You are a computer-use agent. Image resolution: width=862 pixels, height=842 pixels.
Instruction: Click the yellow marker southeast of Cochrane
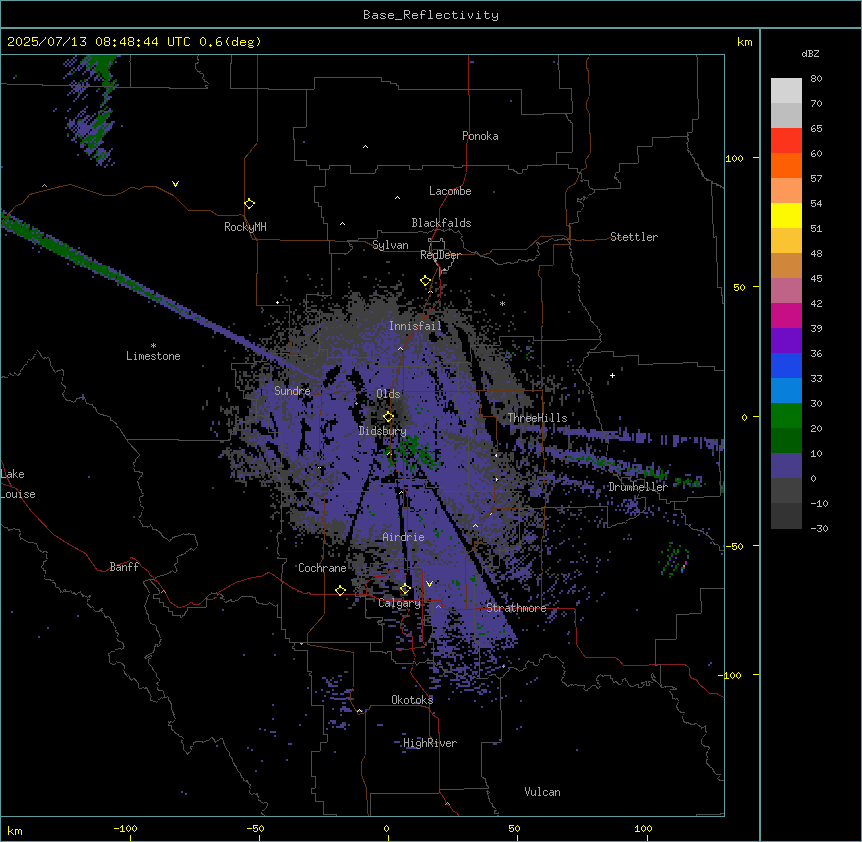tap(340, 591)
